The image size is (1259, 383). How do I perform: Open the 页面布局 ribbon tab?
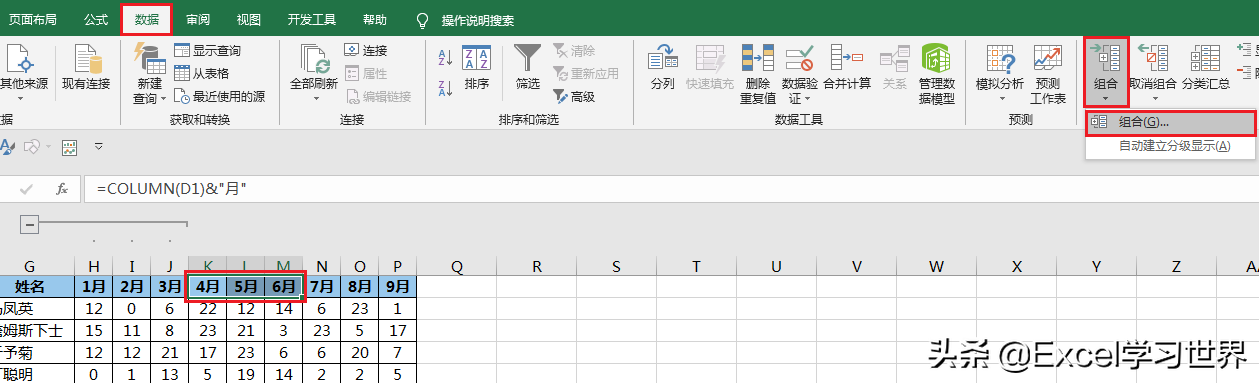33,19
